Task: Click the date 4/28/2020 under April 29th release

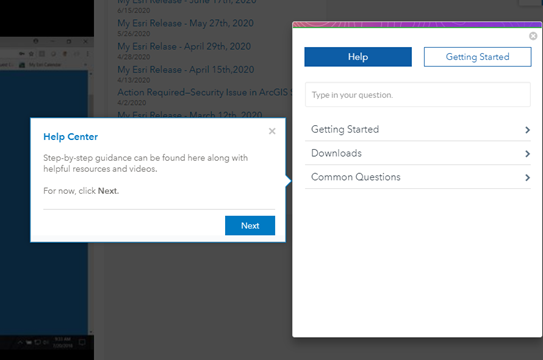Action: coord(134,57)
